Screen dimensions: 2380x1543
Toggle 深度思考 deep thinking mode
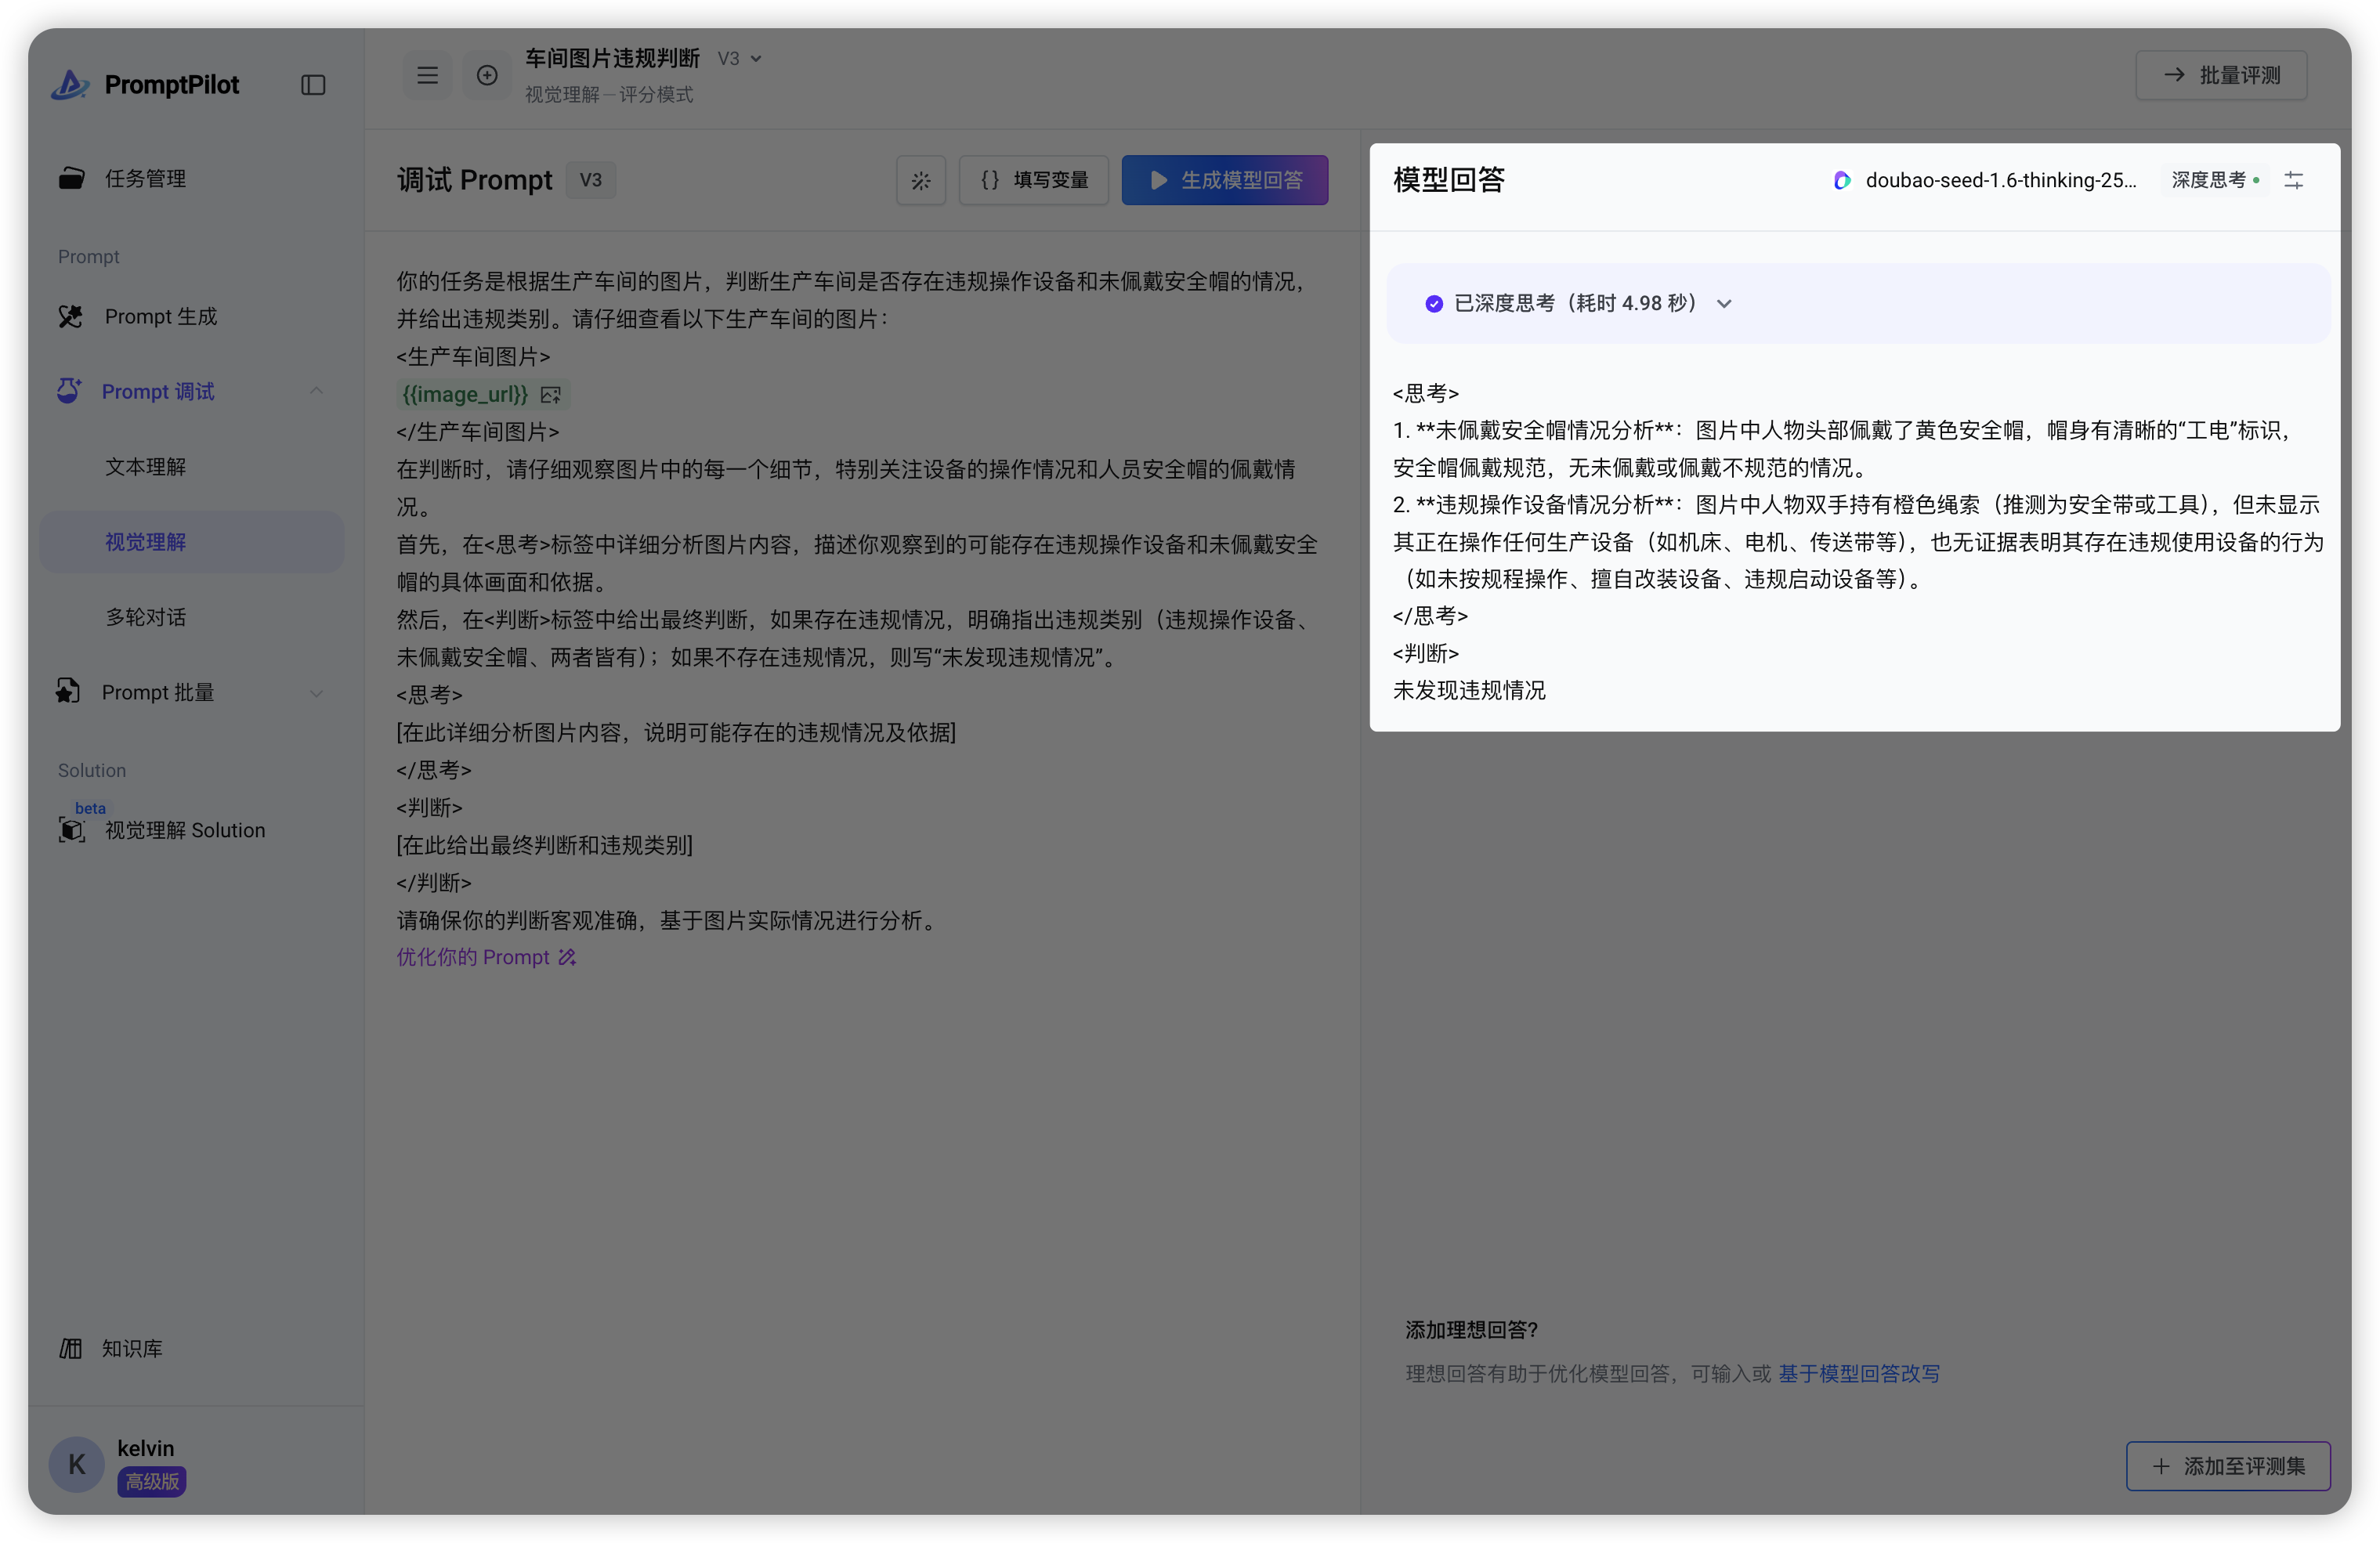click(2213, 180)
